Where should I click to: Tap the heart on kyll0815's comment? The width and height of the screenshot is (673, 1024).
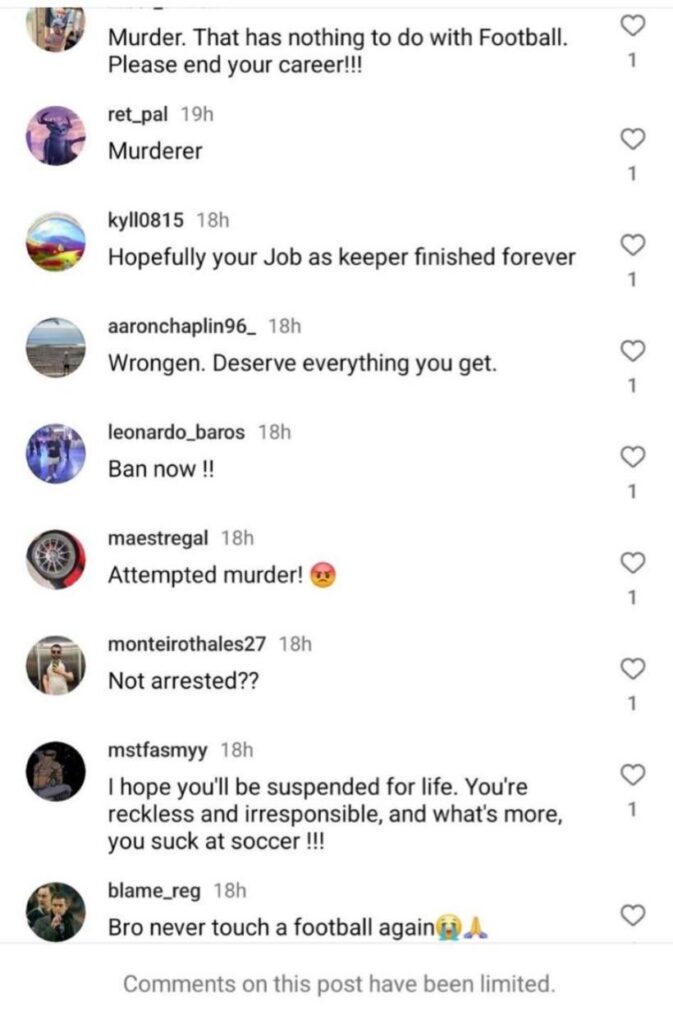(x=633, y=243)
